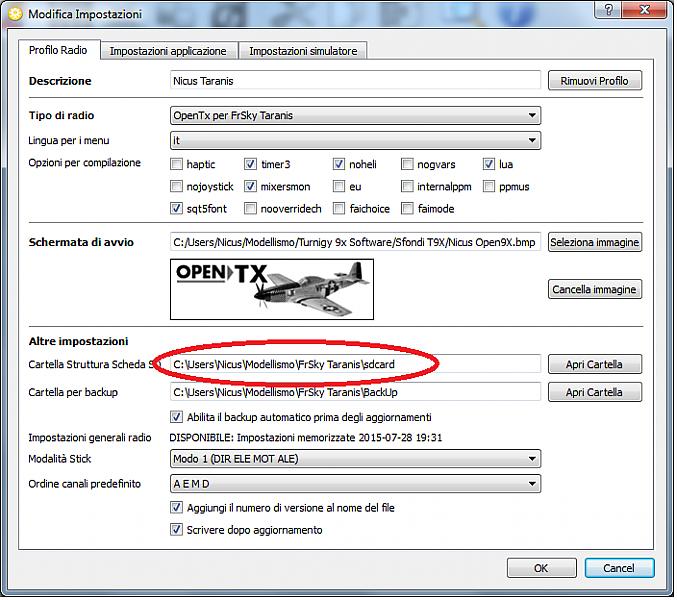The image size is (677, 600).
Task: Click the Descrizione text field
Action: [x=355, y=81]
